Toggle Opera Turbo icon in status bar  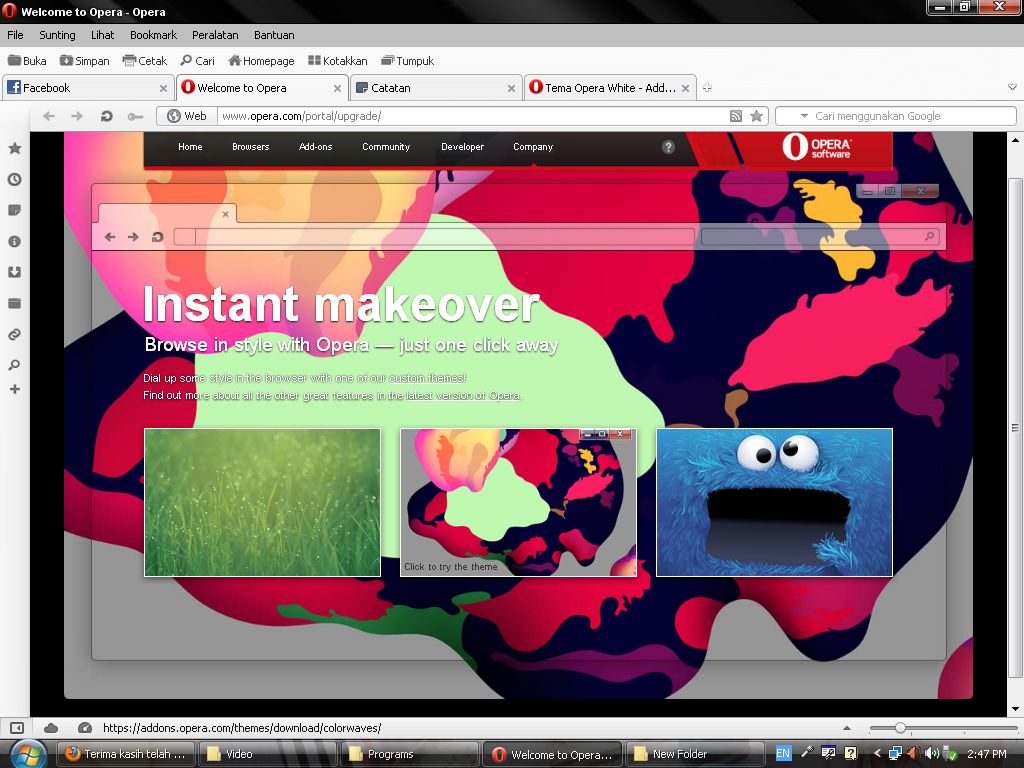pos(84,728)
